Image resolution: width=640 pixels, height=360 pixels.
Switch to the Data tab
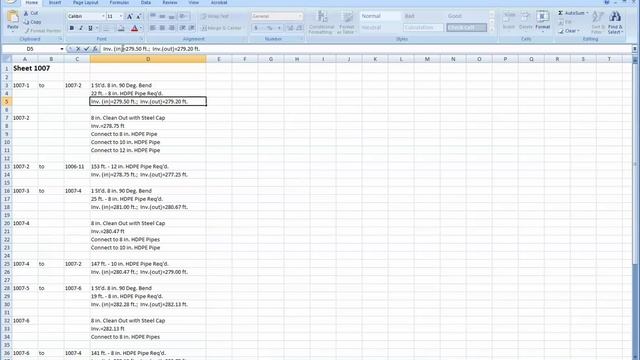pyautogui.click(x=146, y=2)
